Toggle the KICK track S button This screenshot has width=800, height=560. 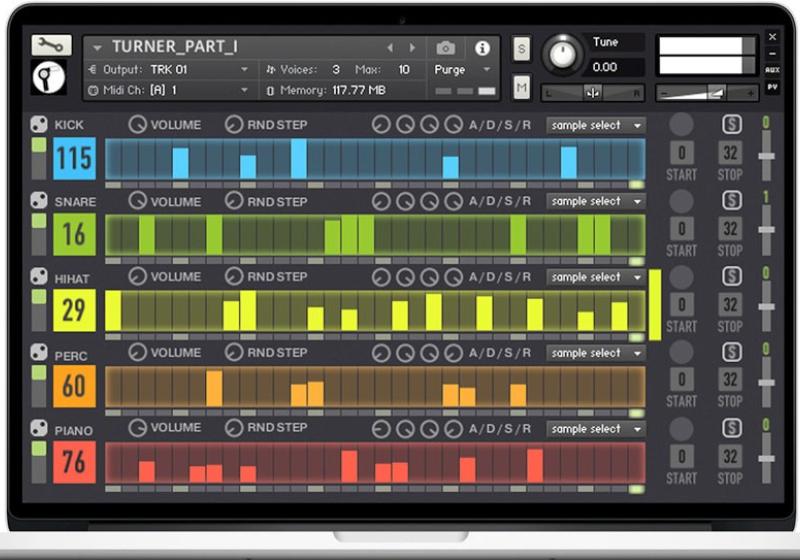point(732,125)
